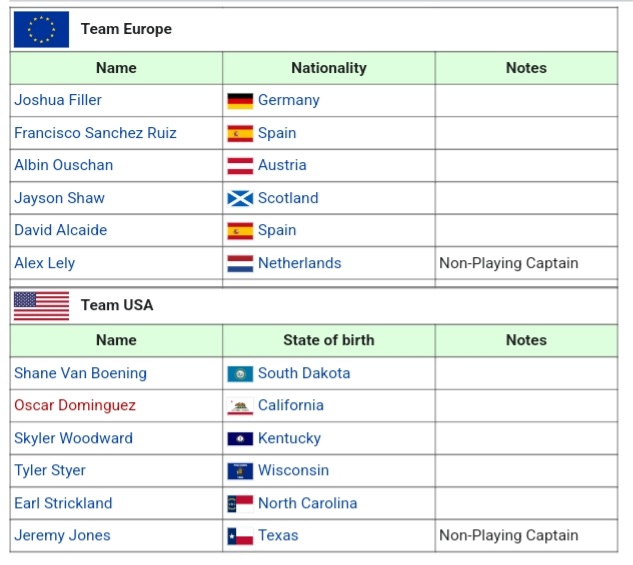Click the Scotland flag icon
The height and width of the screenshot is (565, 633).
click(x=240, y=198)
